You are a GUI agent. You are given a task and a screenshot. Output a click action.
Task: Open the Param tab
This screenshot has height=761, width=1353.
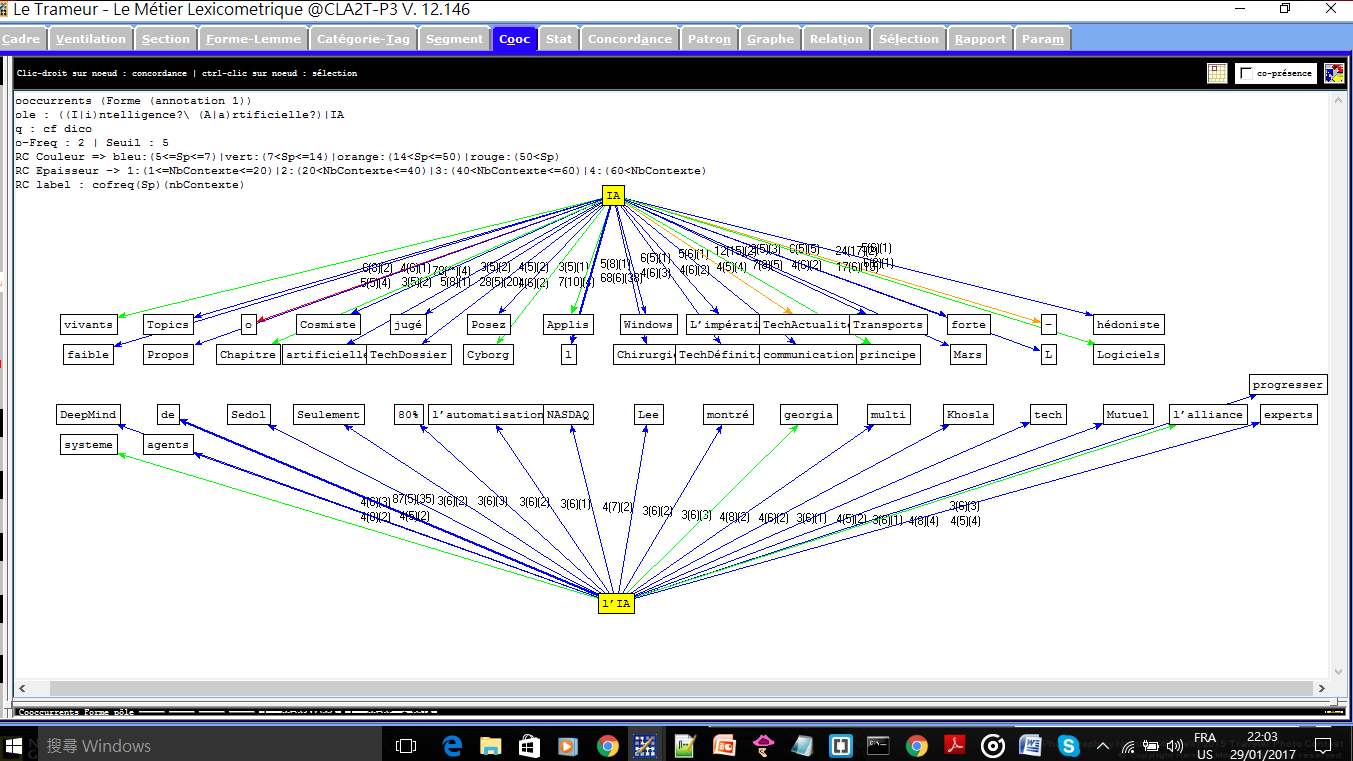pos(1043,39)
